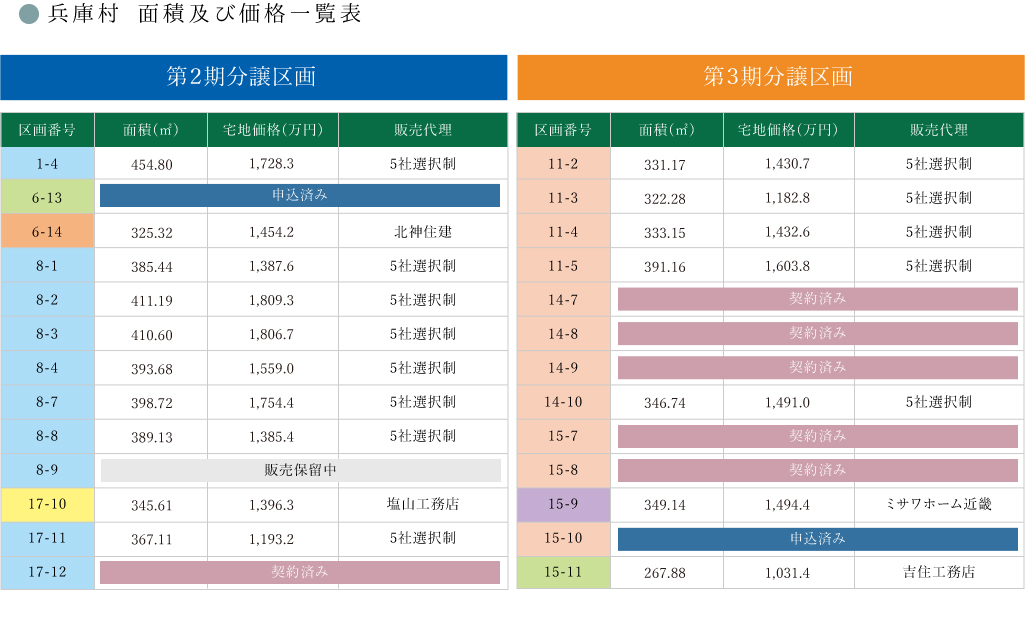Click 販売代理 header in the 第3期 table

tap(938, 130)
